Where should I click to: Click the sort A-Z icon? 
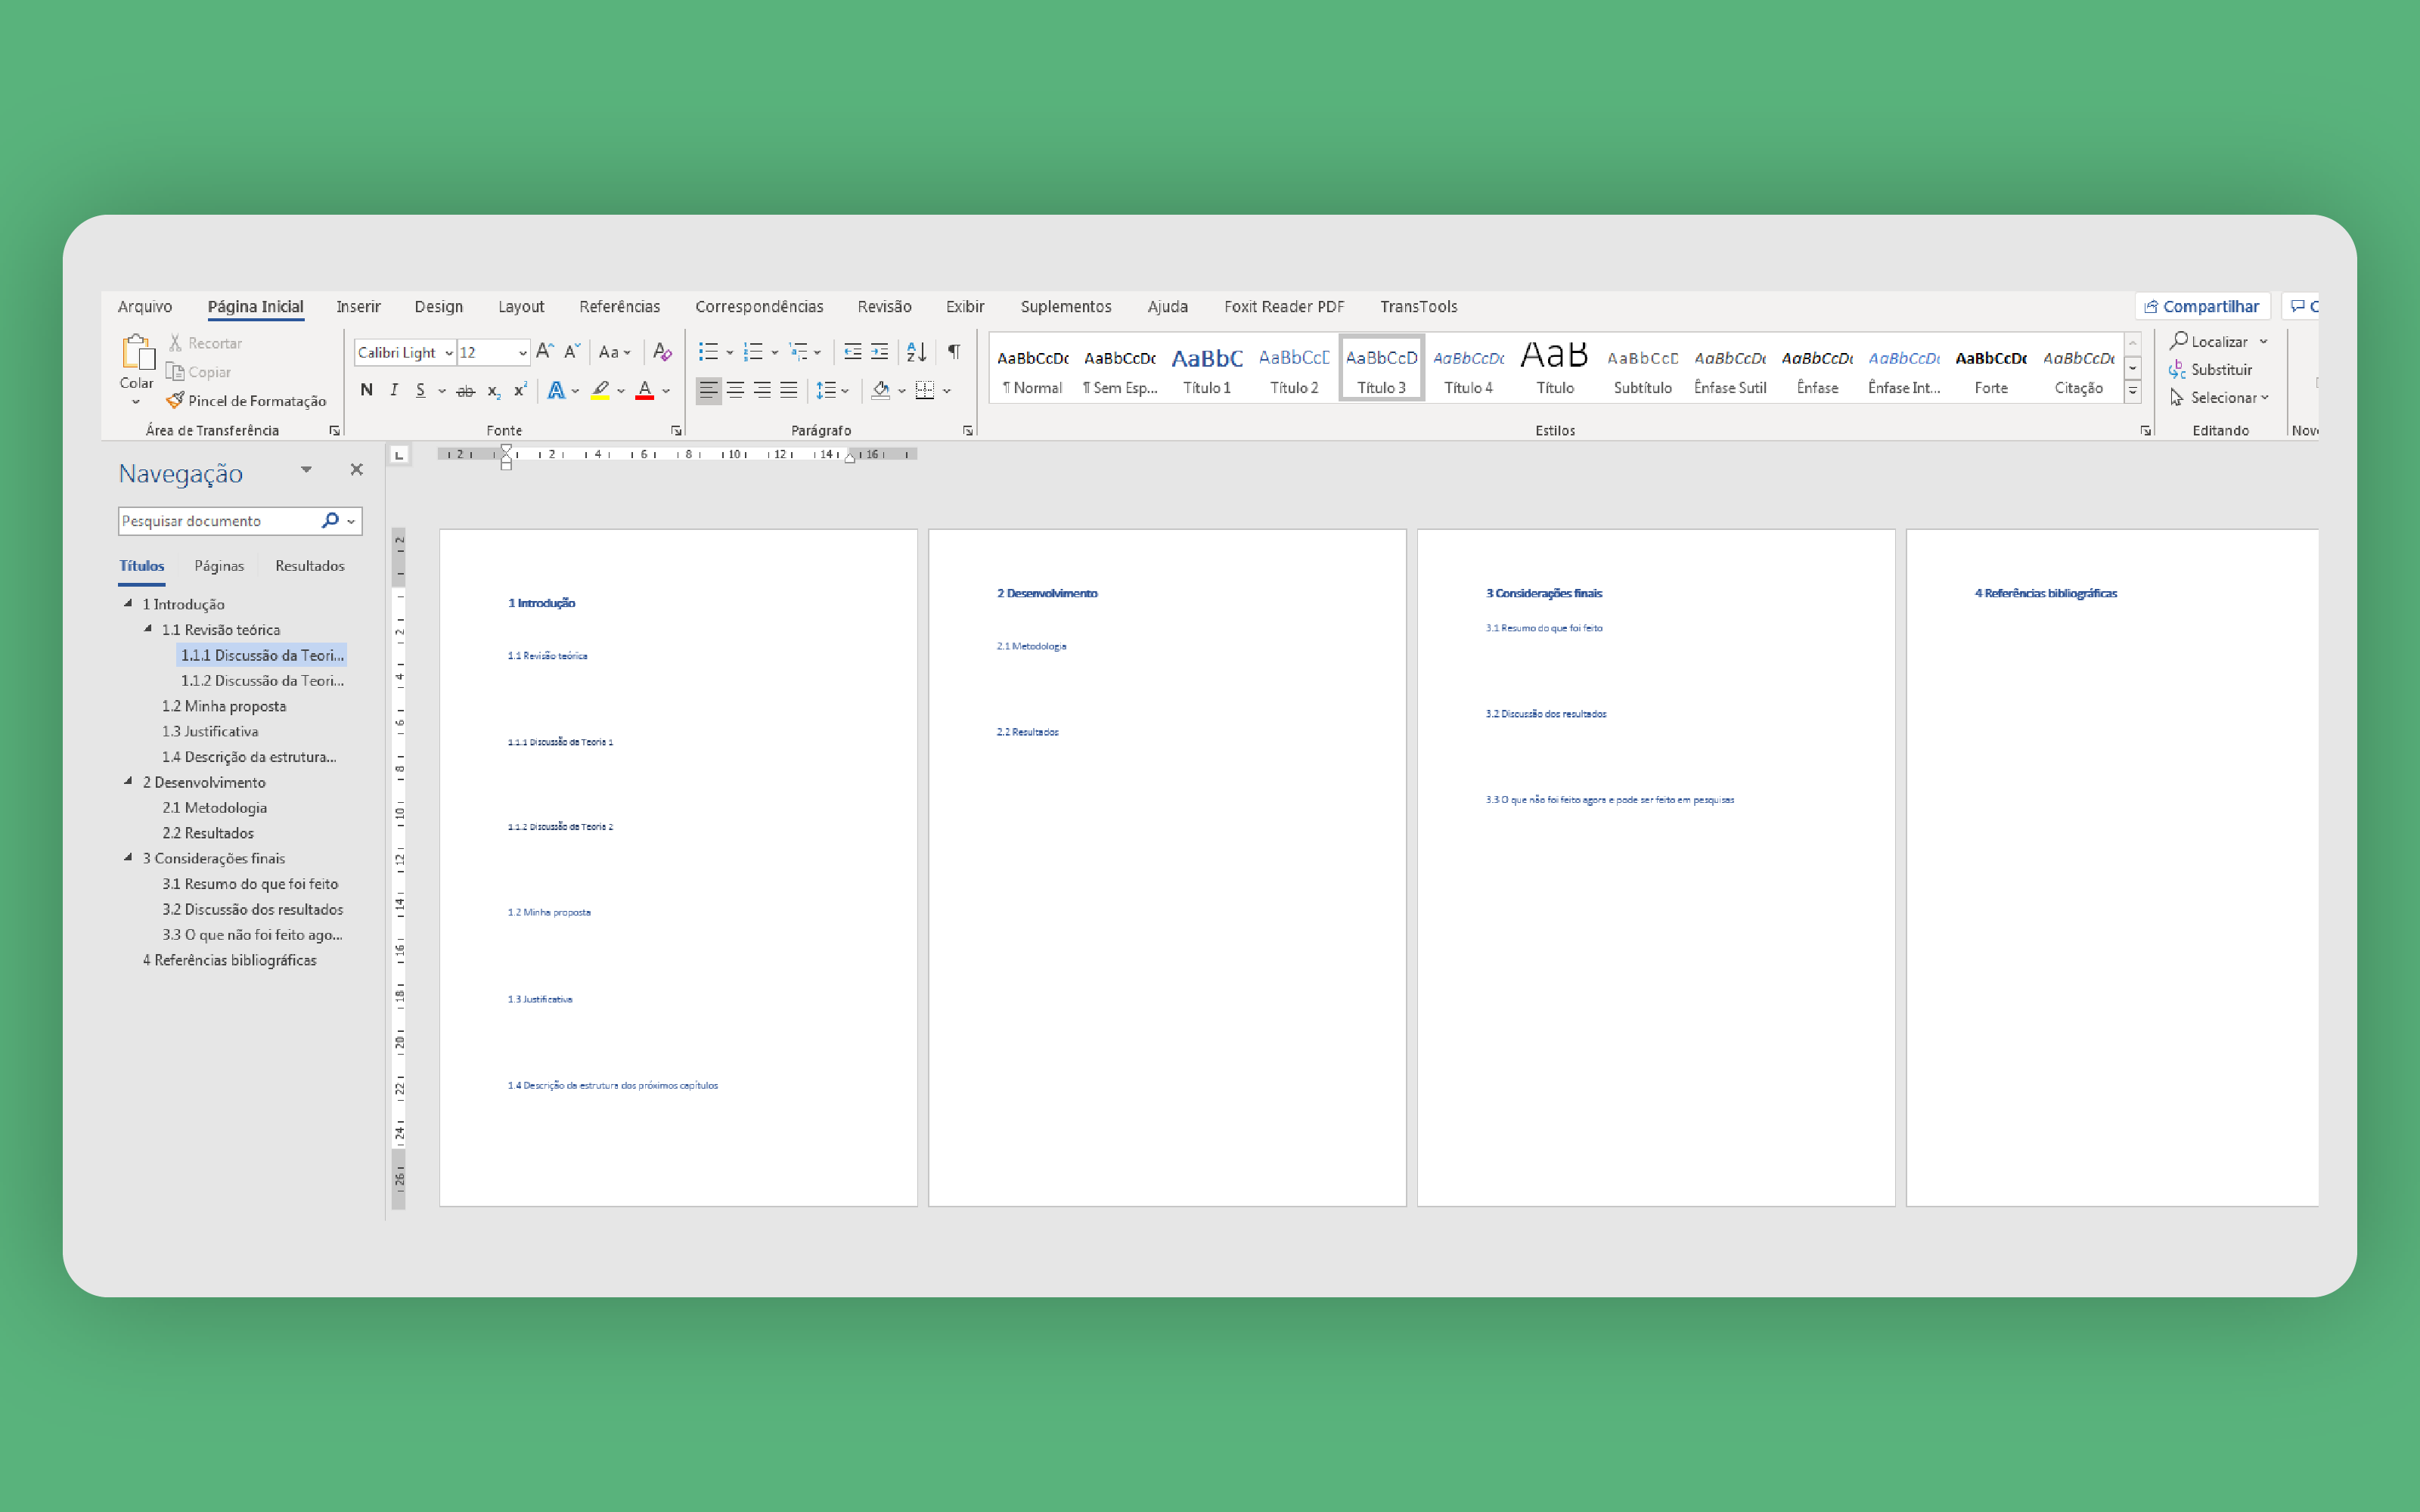click(916, 351)
